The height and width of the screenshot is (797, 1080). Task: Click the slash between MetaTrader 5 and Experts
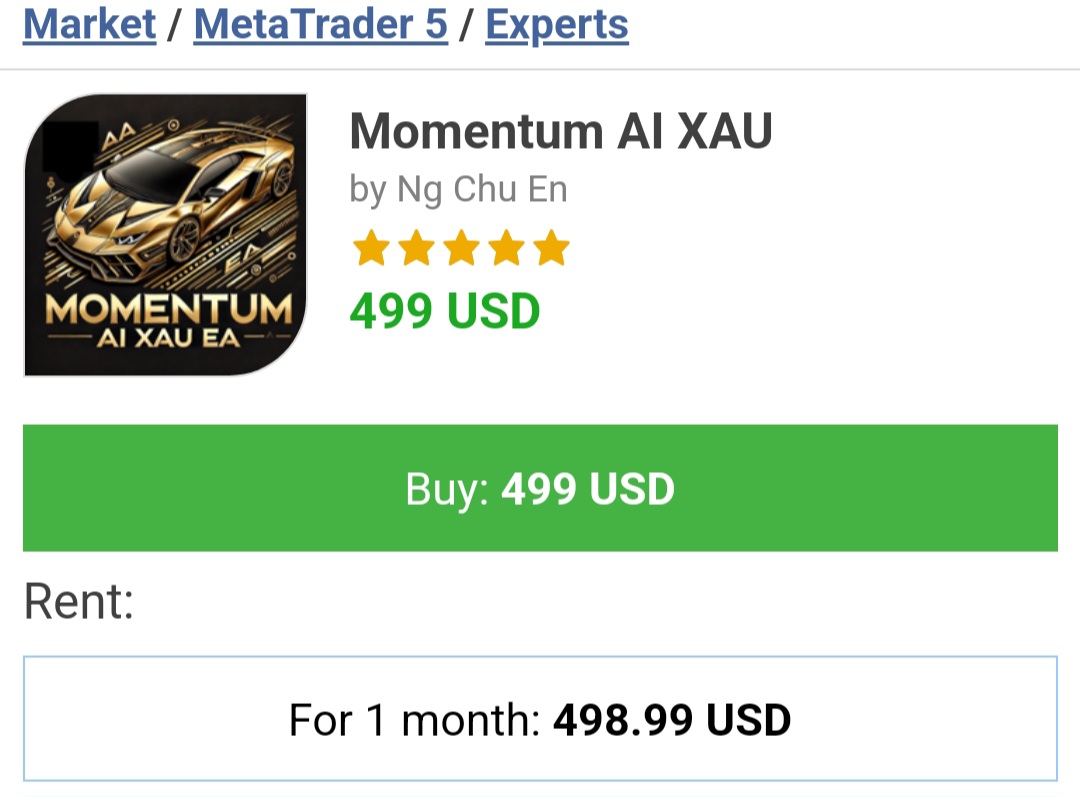pyautogui.click(x=466, y=24)
